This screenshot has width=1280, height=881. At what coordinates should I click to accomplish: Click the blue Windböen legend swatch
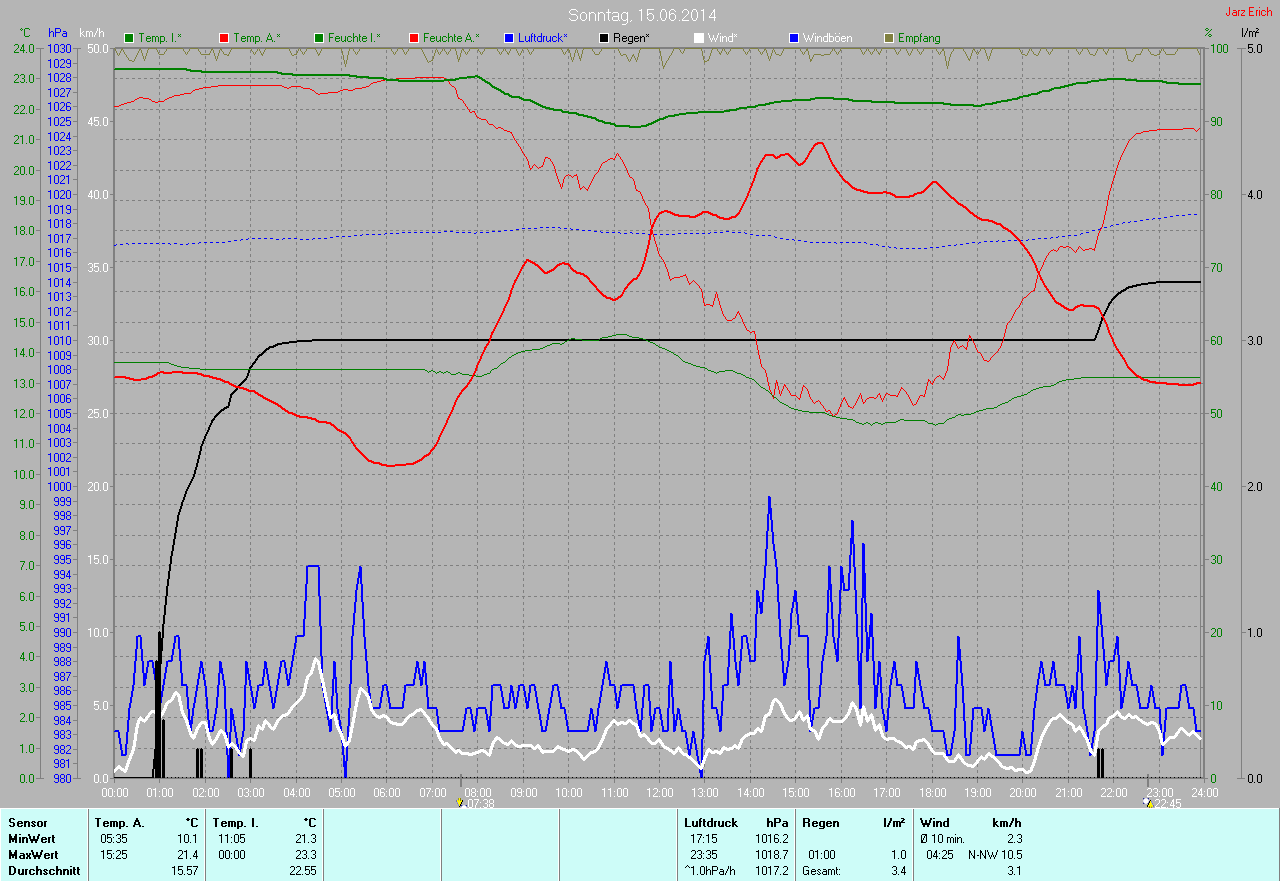[794, 38]
